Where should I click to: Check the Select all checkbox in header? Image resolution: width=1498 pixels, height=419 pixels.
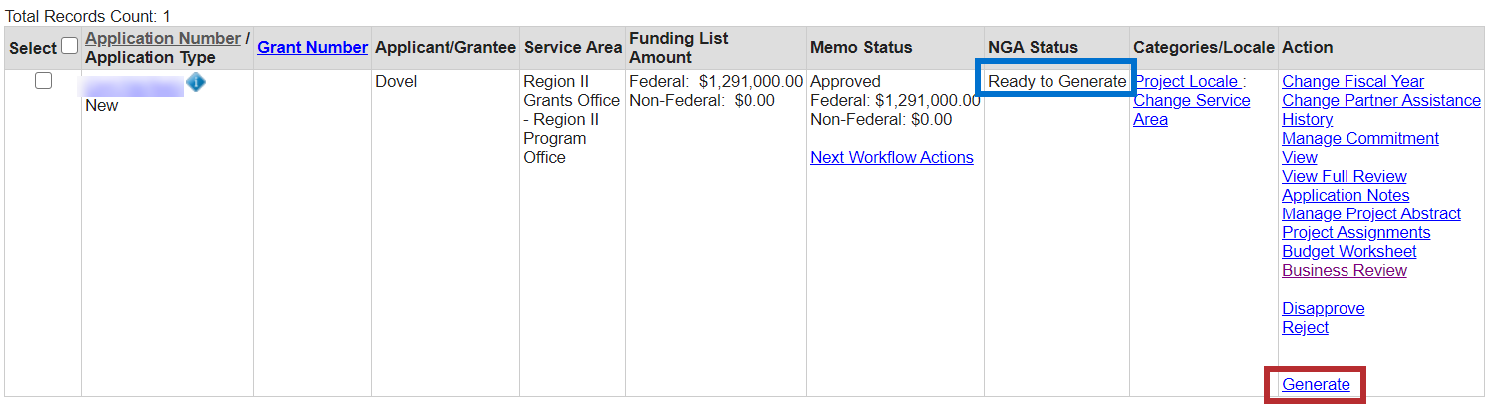click(69, 46)
